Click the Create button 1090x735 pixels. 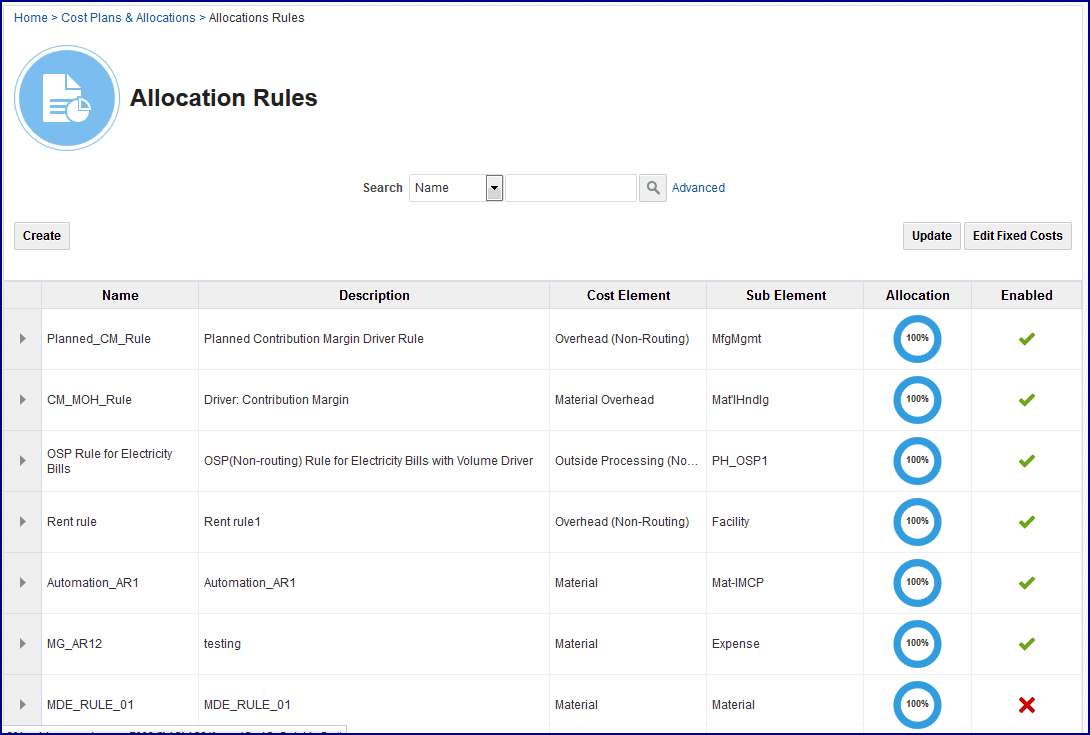(42, 236)
